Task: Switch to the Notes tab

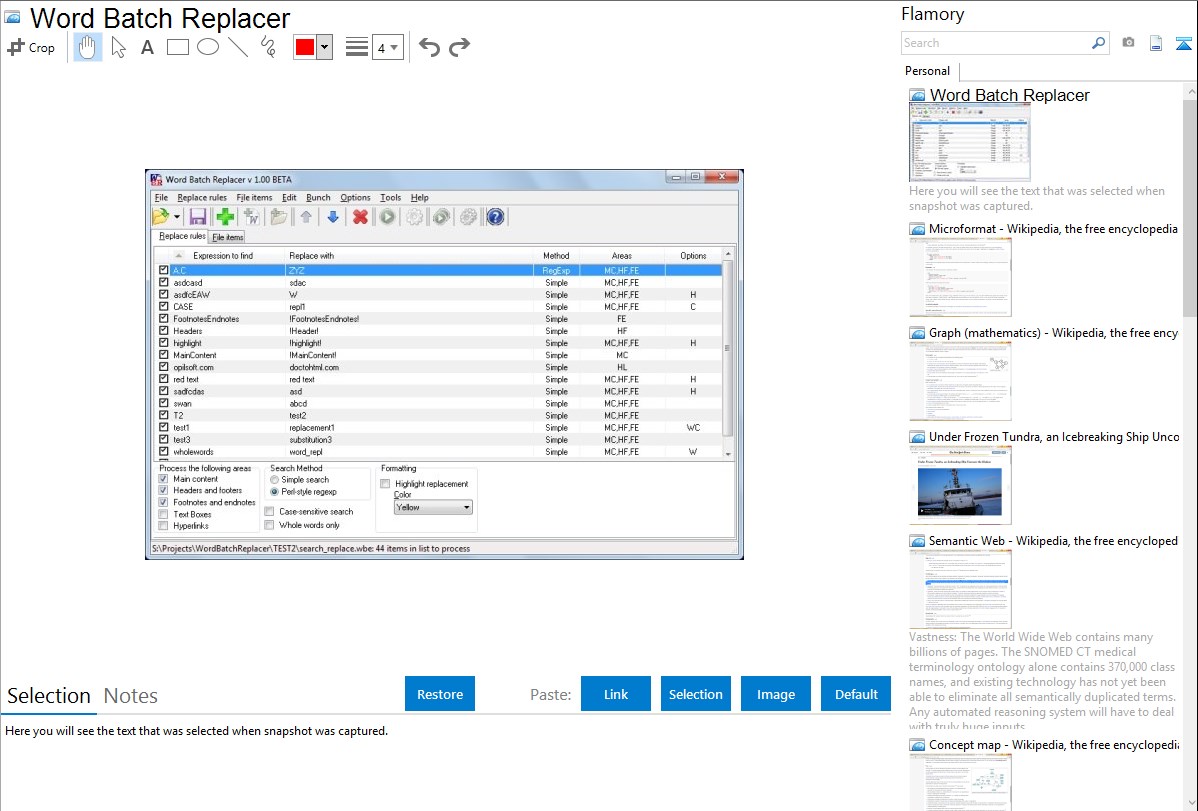Action: click(x=131, y=696)
